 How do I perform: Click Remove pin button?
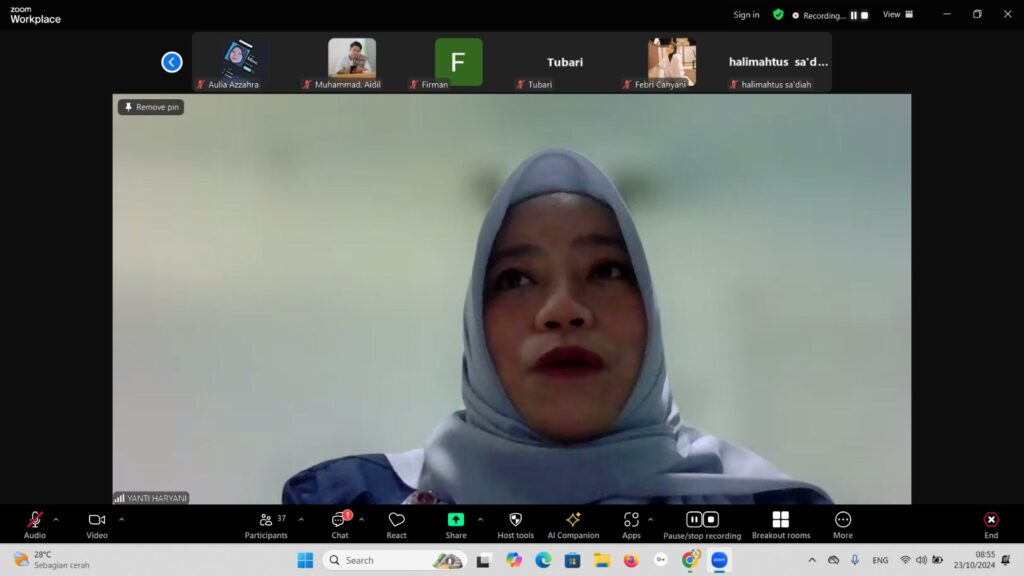point(151,107)
